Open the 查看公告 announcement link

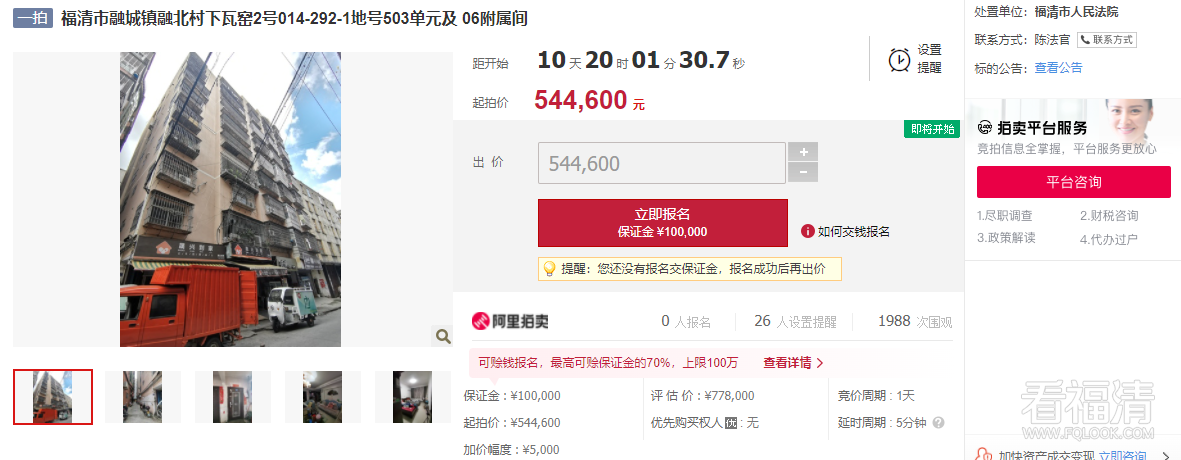(1058, 68)
